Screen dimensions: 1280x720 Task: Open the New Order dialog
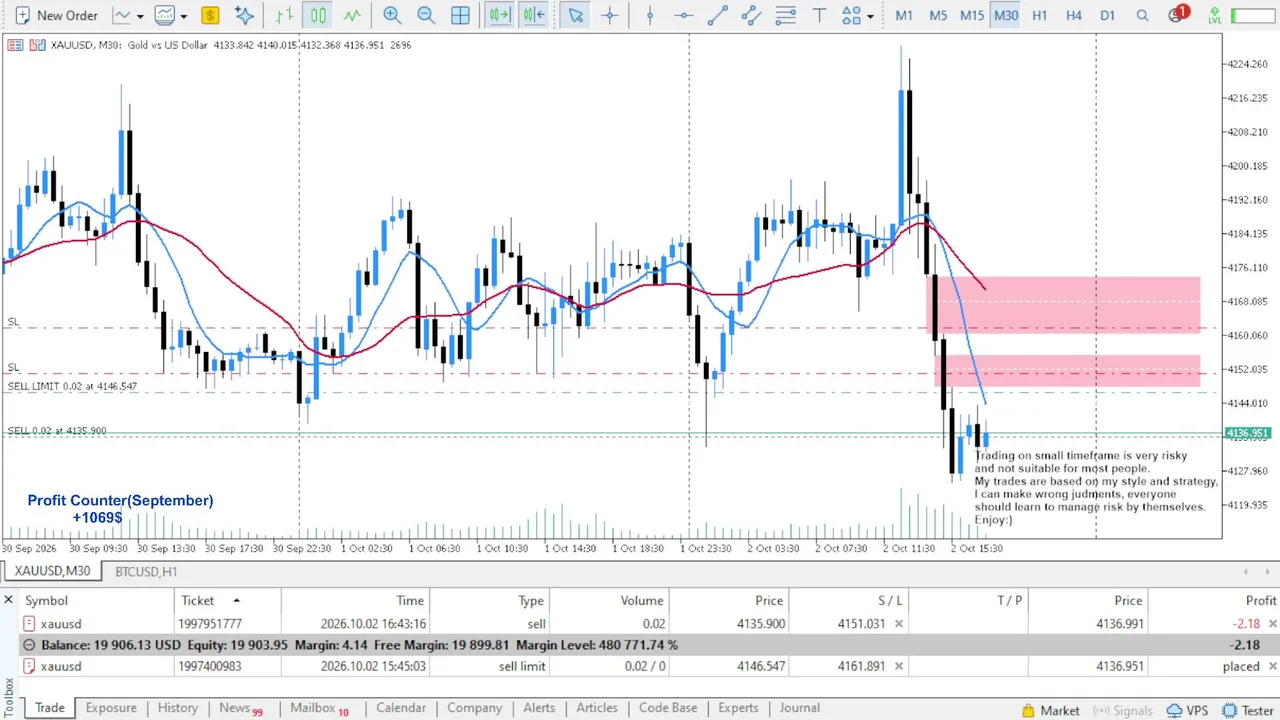(x=55, y=15)
